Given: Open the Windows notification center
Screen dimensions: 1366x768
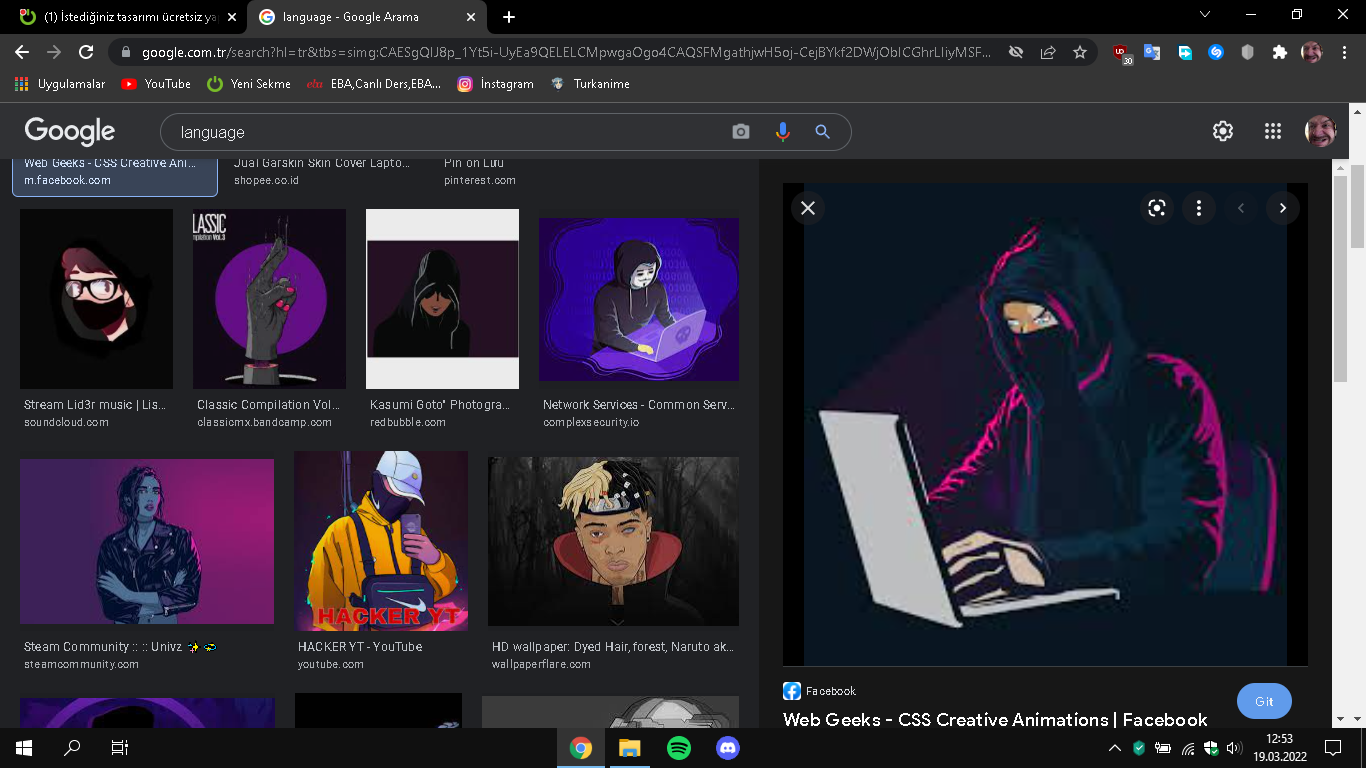Looking at the screenshot, I should tap(1332, 748).
